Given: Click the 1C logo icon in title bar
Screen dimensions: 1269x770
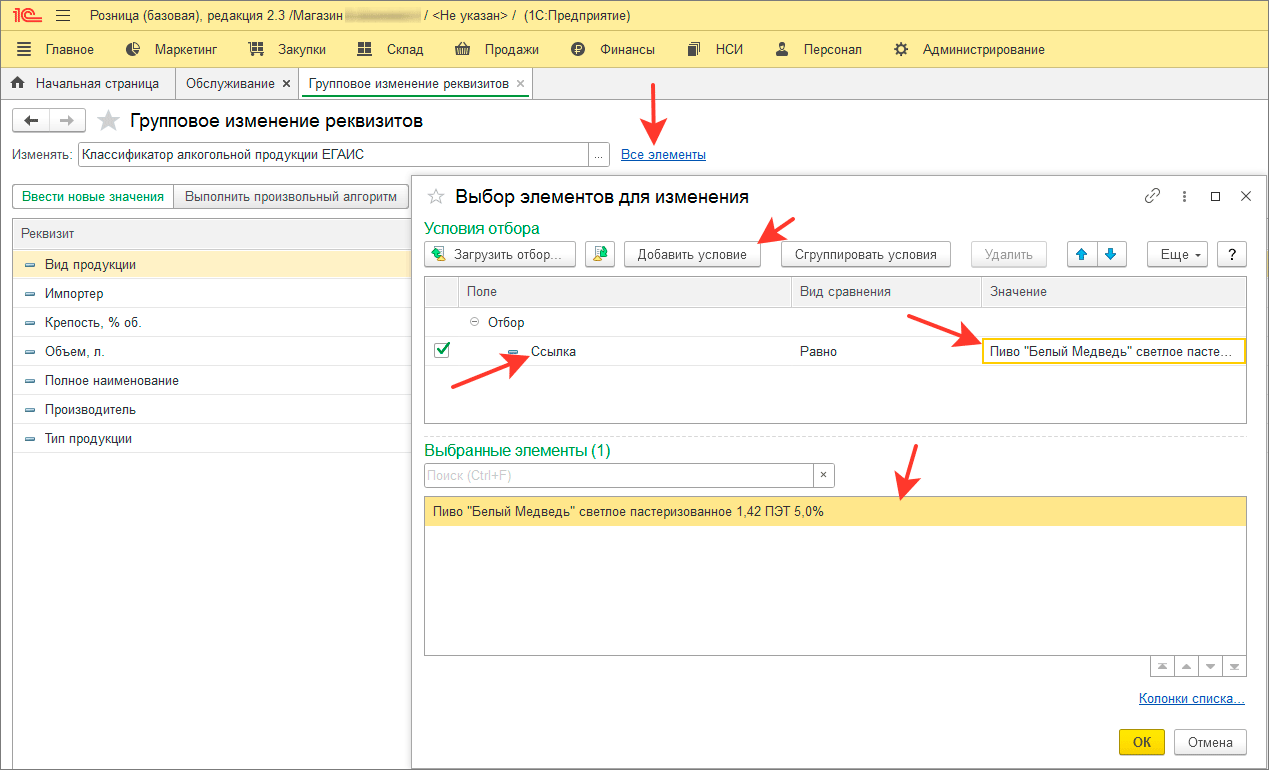Looking at the screenshot, I should point(28,16).
